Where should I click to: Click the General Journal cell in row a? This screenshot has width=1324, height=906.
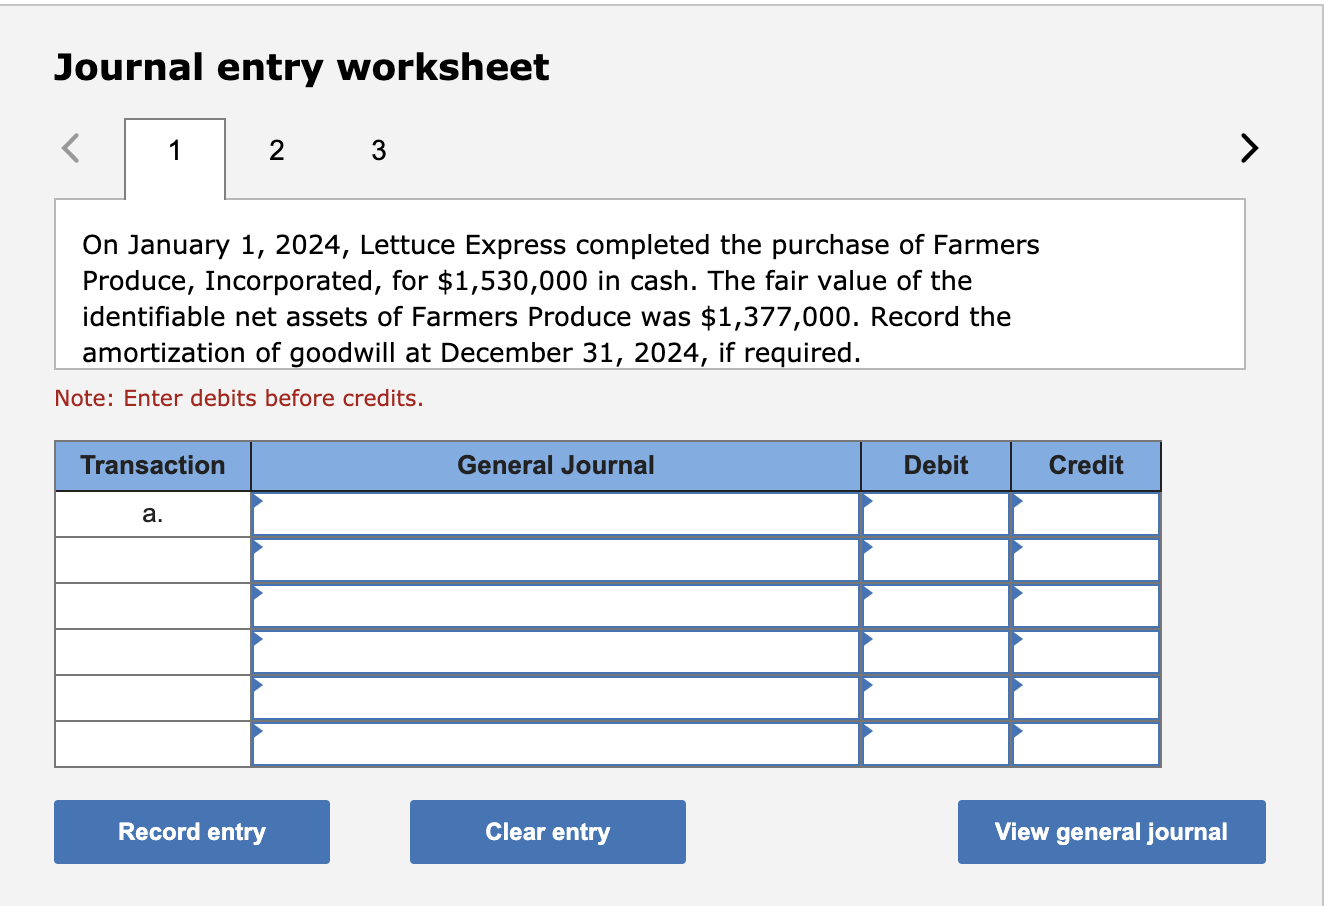click(555, 512)
